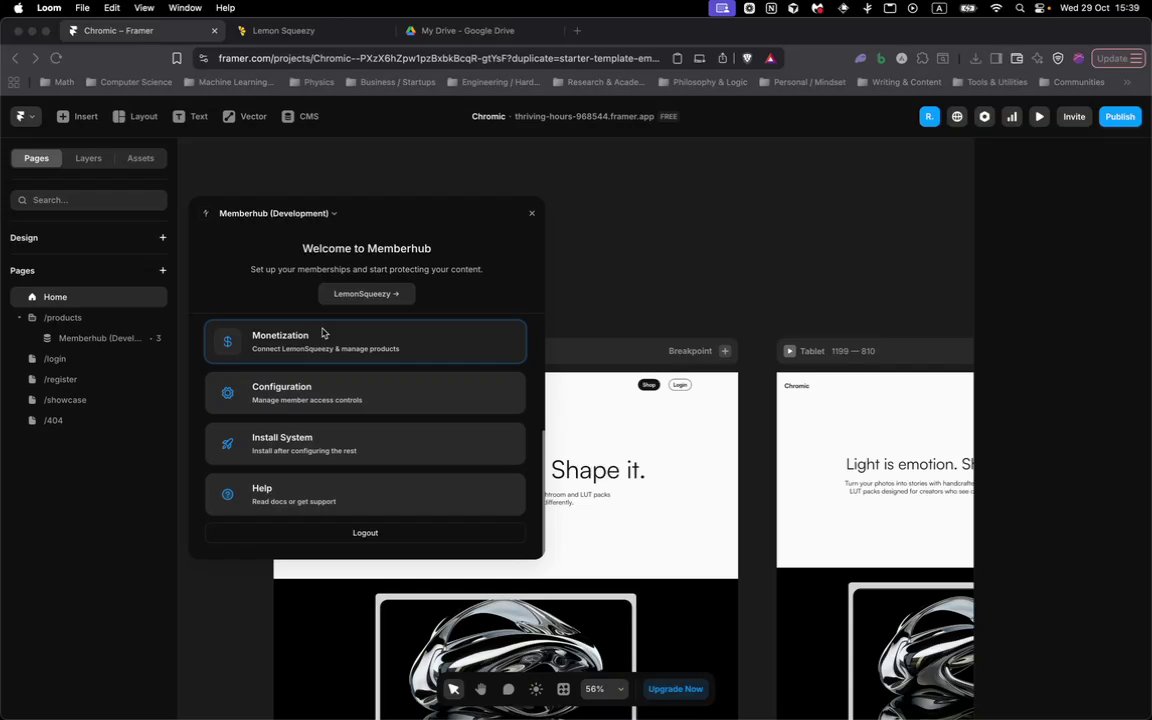
Task: Select the Text tool
Action: click(190, 116)
